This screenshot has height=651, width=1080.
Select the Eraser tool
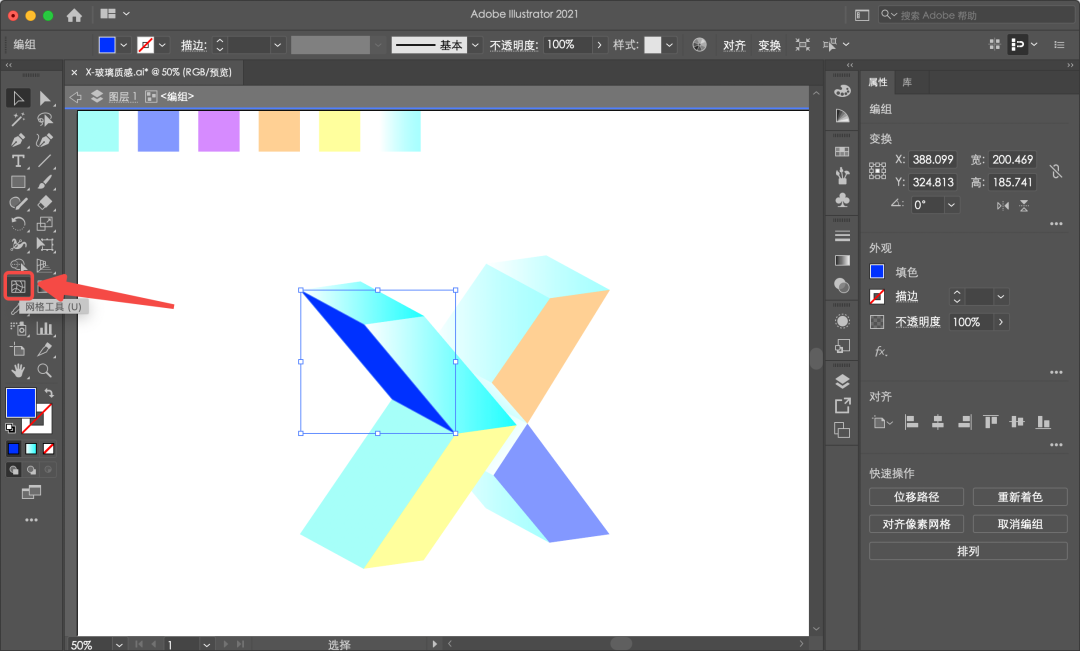click(x=45, y=203)
